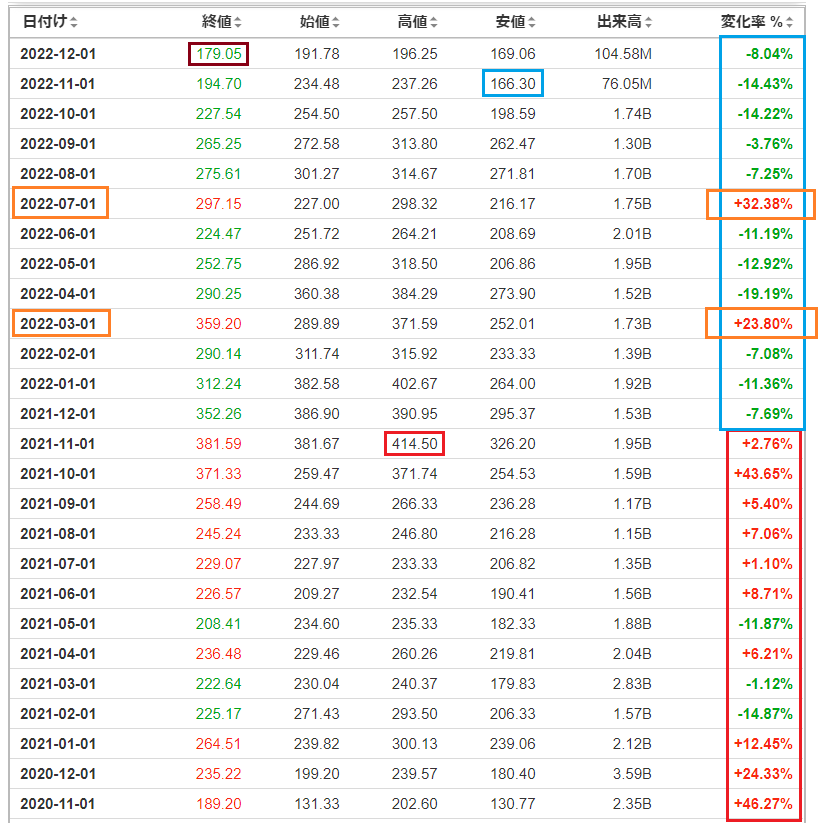Select opening price 301.27
This screenshot has height=828, width=820.
317,174
